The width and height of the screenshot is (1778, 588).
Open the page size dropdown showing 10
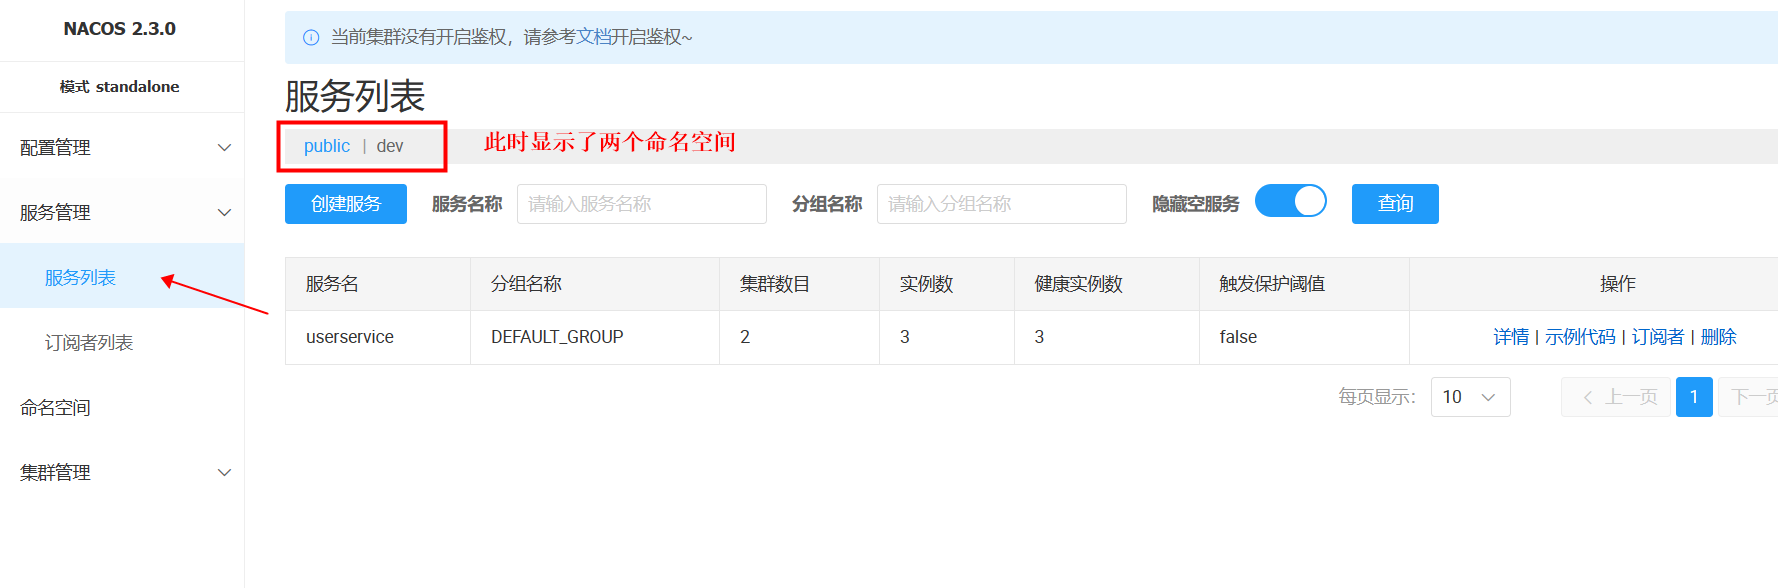pyautogui.click(x=1470, y=397)
